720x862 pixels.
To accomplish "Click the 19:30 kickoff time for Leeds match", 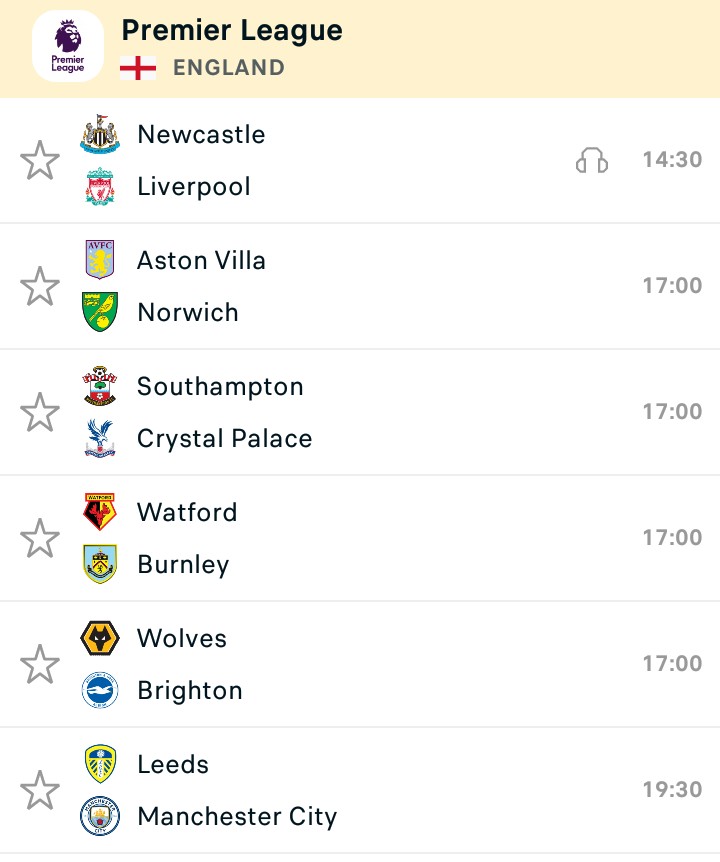I will pyautogui.click(x=673, y=789).
